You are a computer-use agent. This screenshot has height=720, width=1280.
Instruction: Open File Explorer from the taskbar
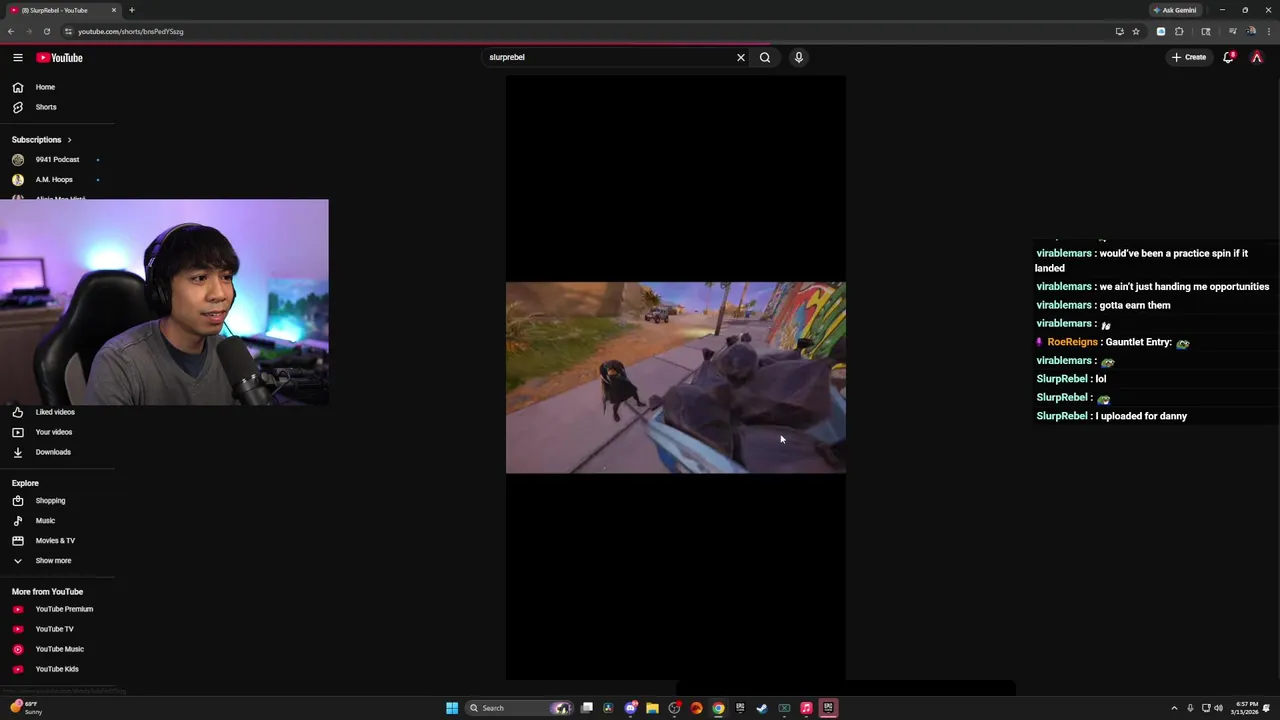pyautogui.click(x=652, y=708)
